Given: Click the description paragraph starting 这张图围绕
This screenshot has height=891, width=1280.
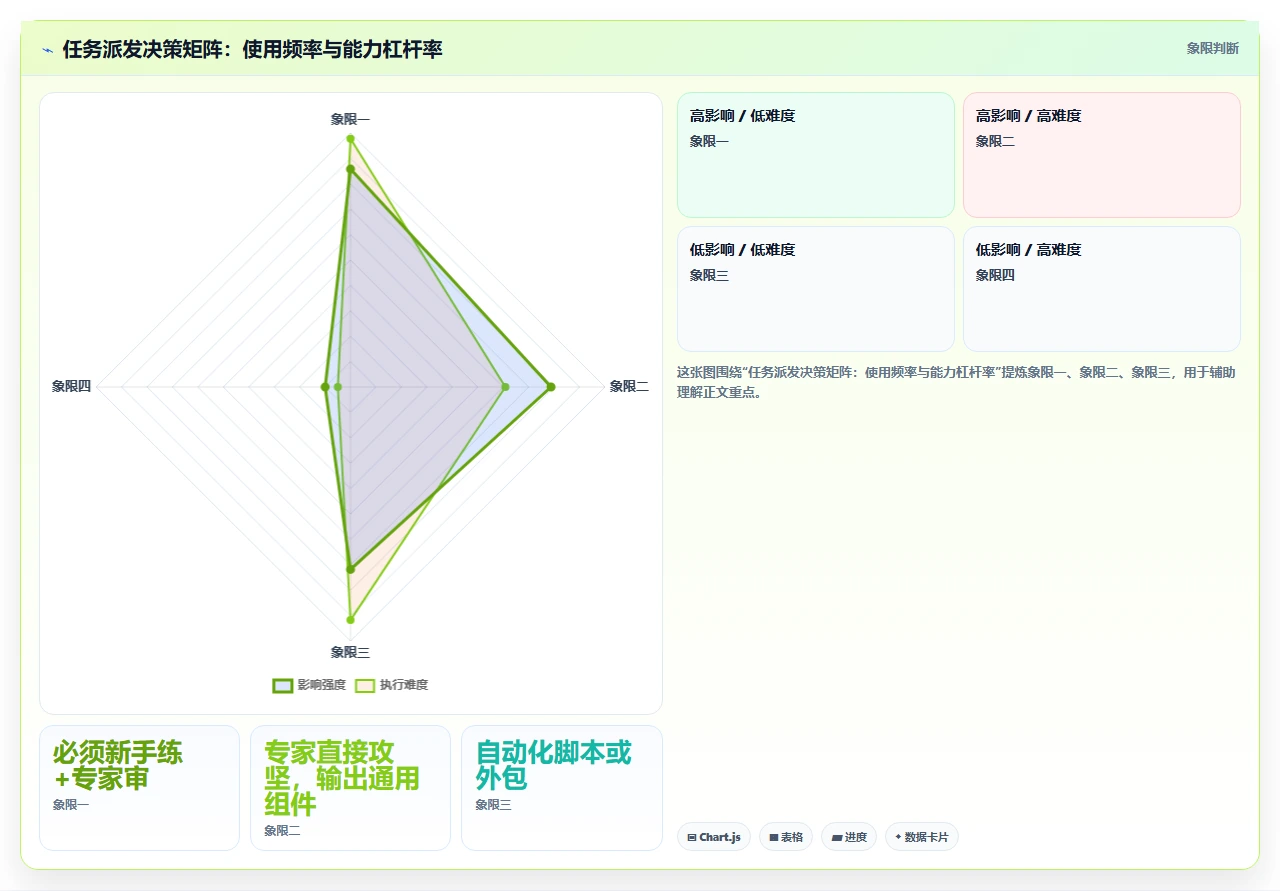Looking at the screenshot, I should [956, 382].
